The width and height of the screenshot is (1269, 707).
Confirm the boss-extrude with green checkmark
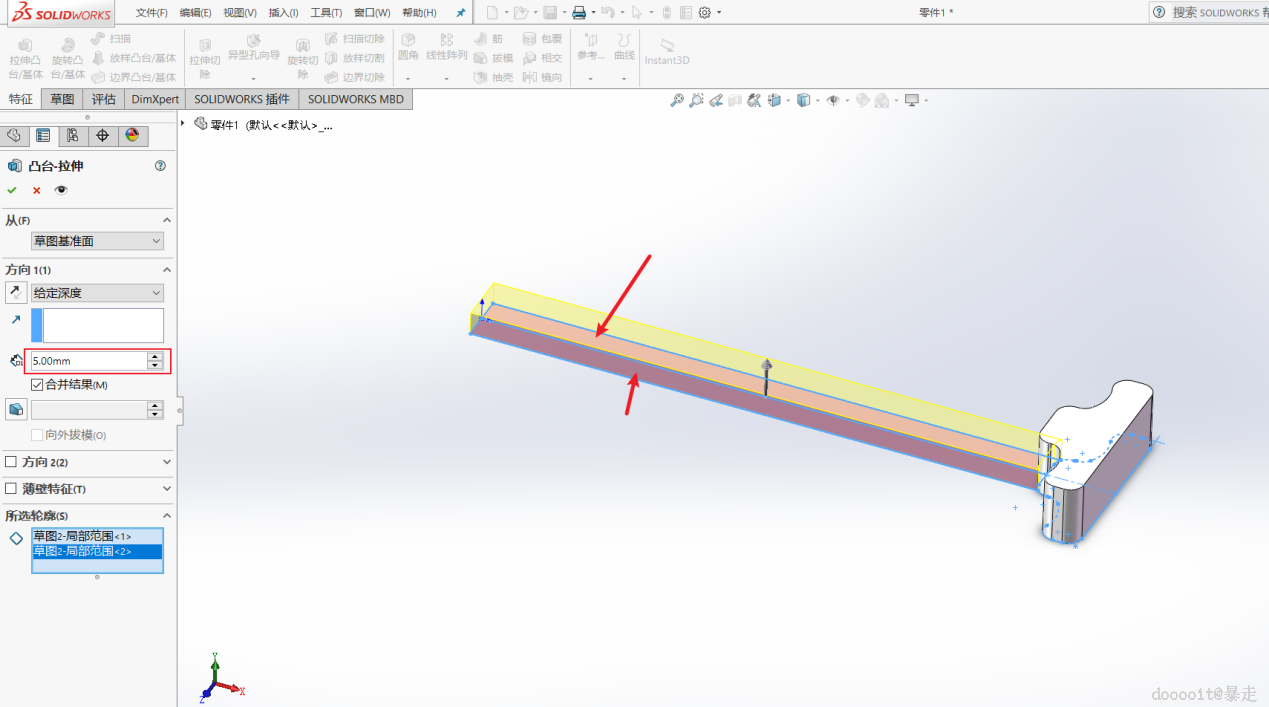(12, 190)
